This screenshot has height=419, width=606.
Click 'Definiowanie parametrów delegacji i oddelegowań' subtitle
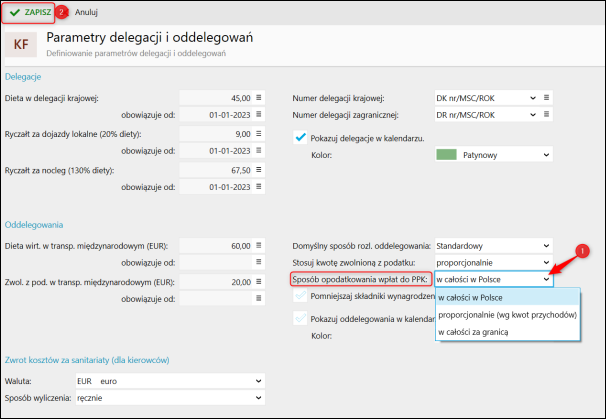(136, 53)
